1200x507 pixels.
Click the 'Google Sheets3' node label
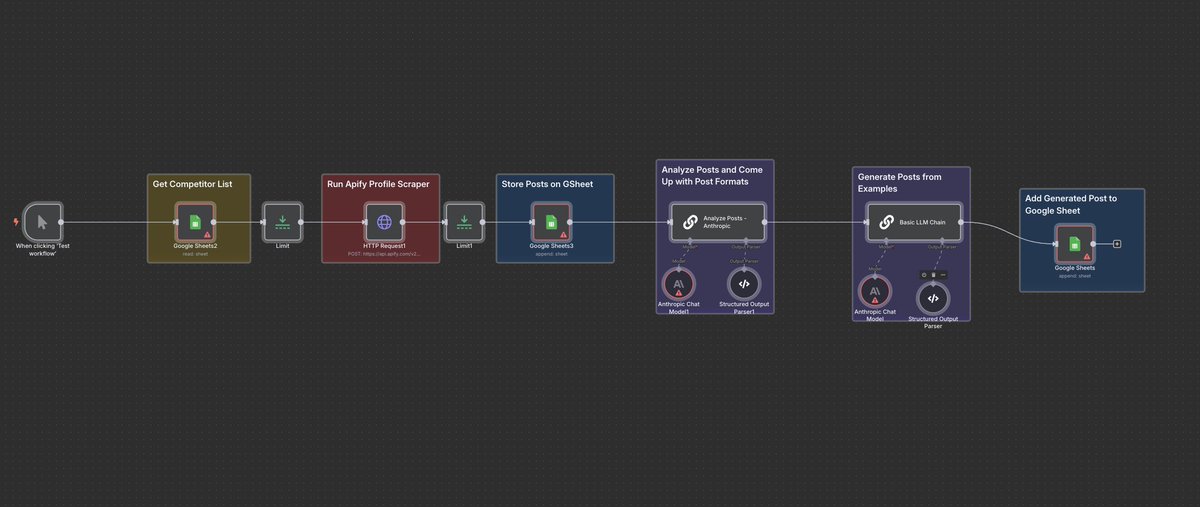551,246
